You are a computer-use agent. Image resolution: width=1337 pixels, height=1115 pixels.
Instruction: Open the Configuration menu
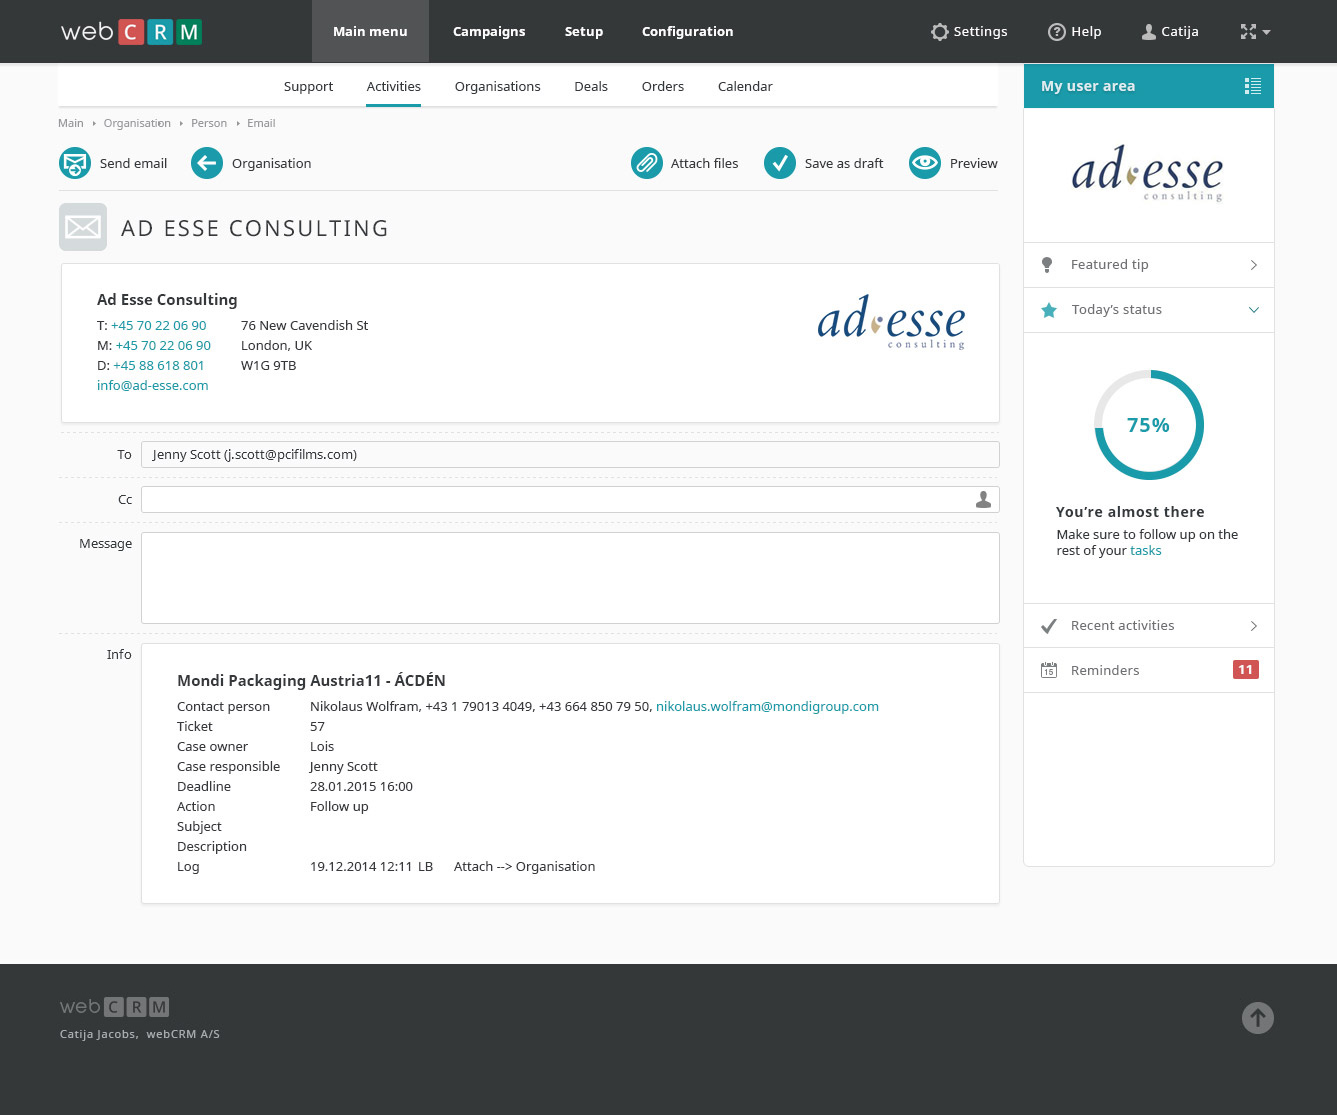coord(688,32)
